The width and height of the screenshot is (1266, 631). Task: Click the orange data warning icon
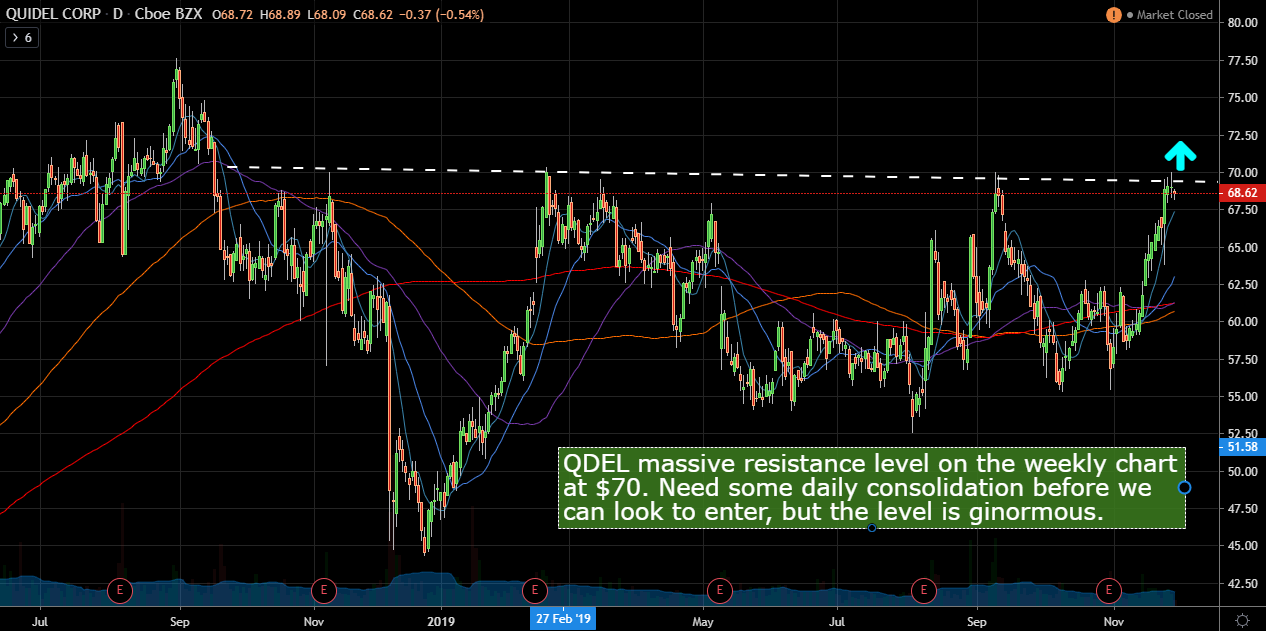point(1113,15)
